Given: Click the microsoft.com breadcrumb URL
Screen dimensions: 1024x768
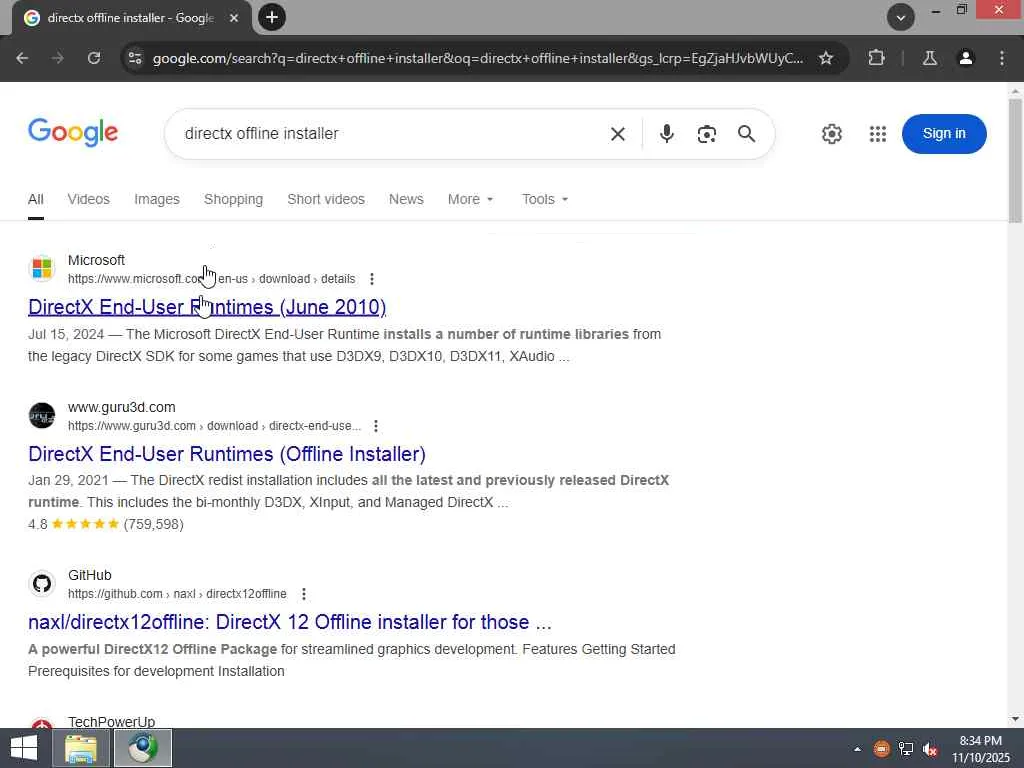Looking at the screenshot, I should tap(212, 279).
